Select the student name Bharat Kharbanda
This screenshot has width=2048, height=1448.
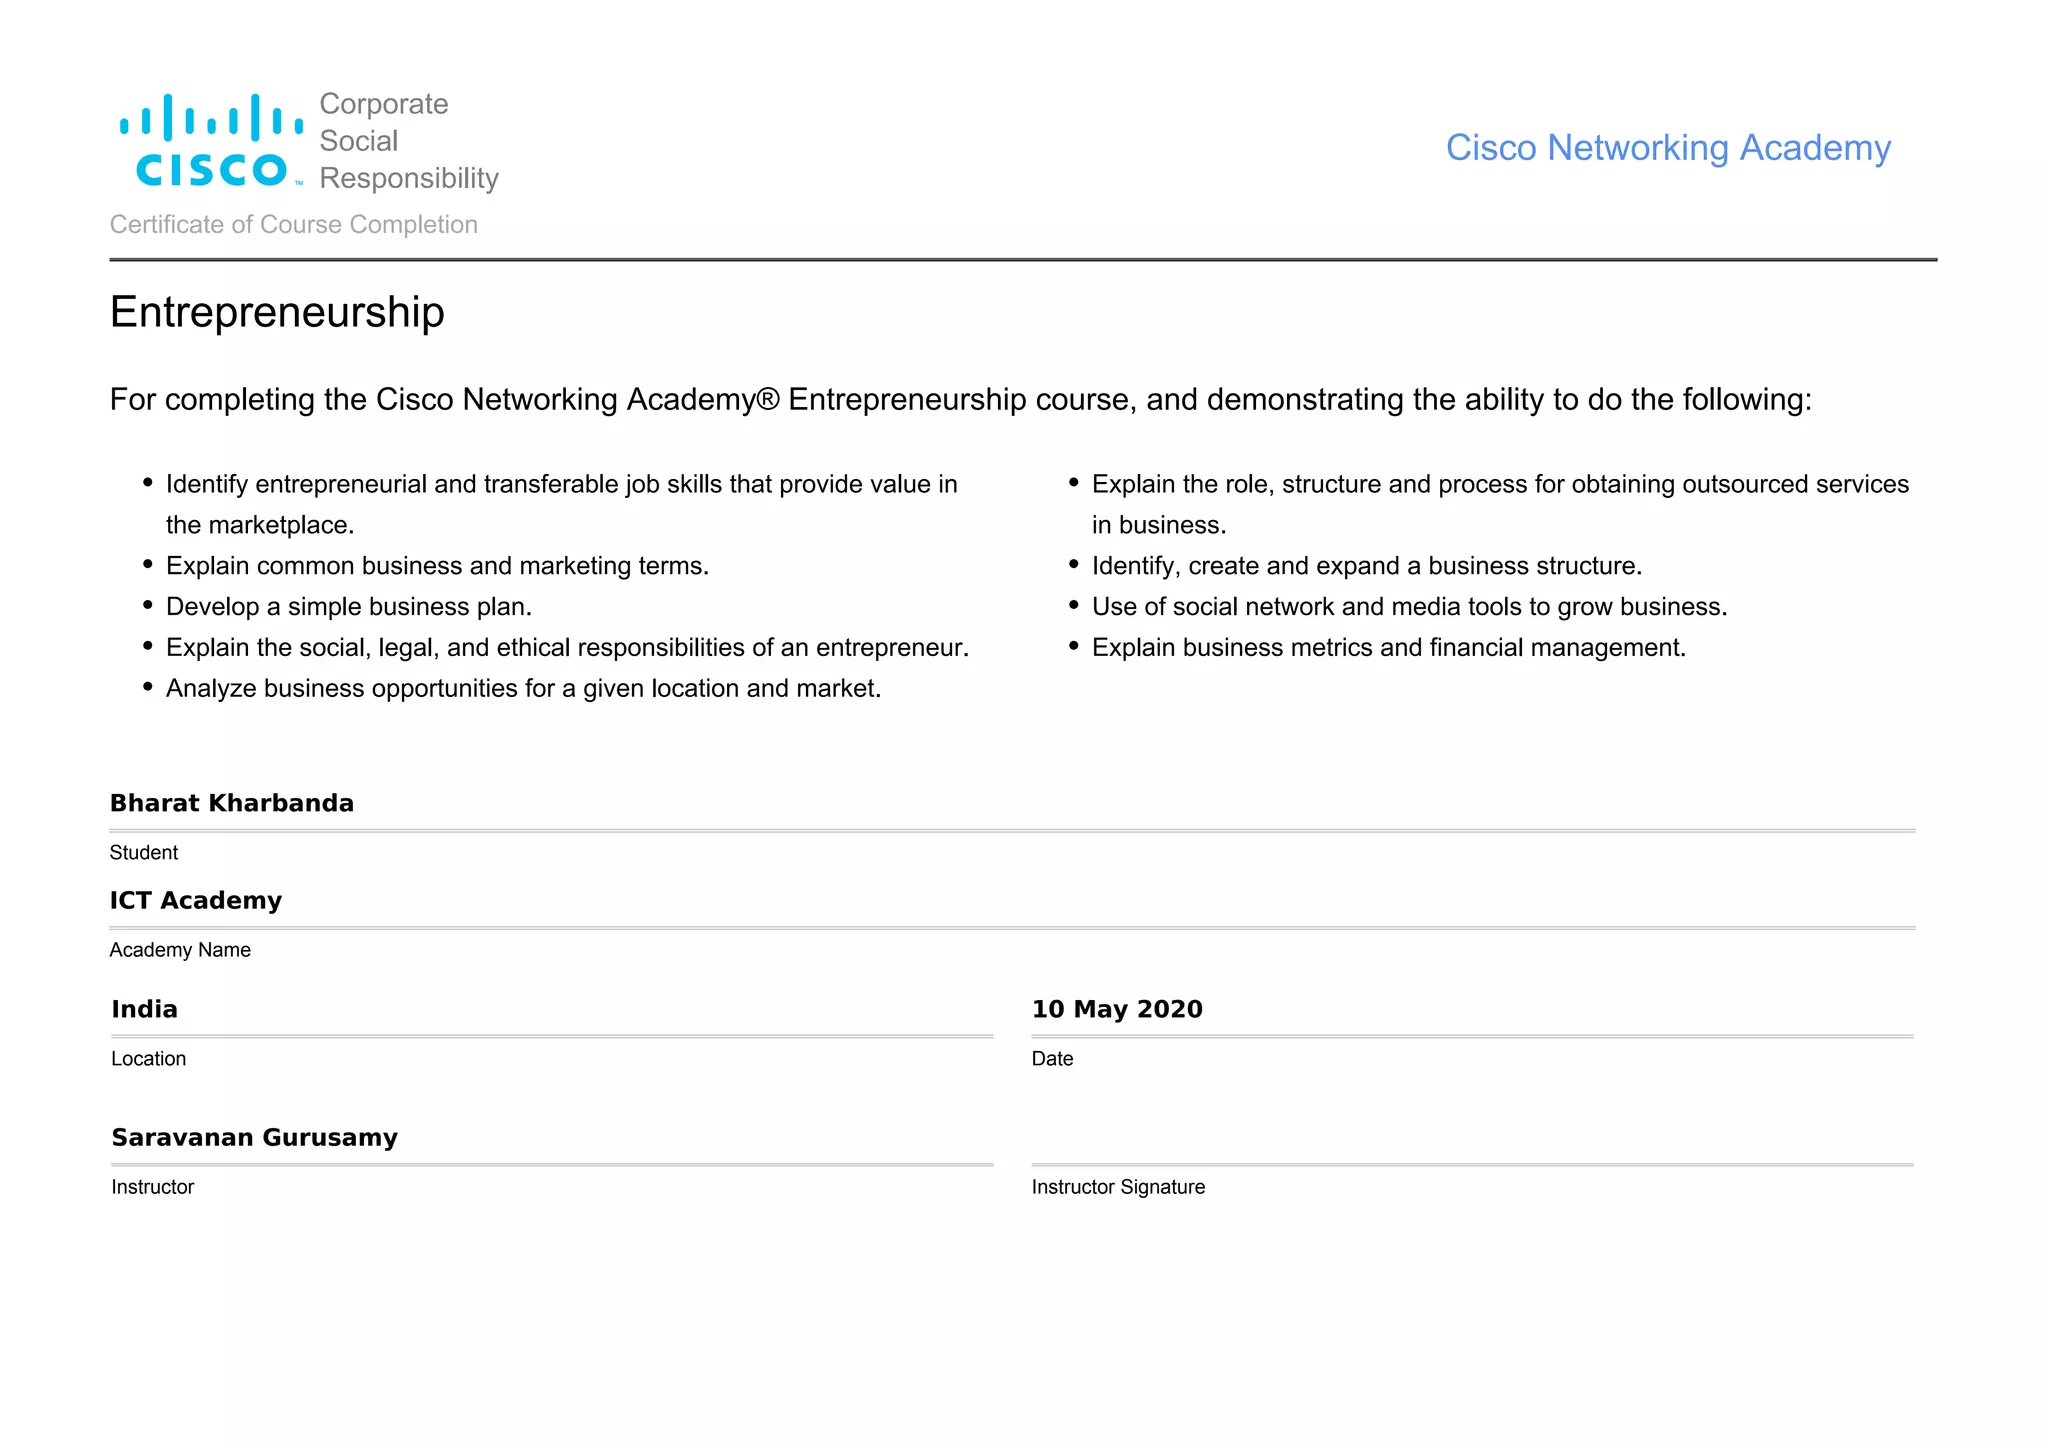coord(232,803)
